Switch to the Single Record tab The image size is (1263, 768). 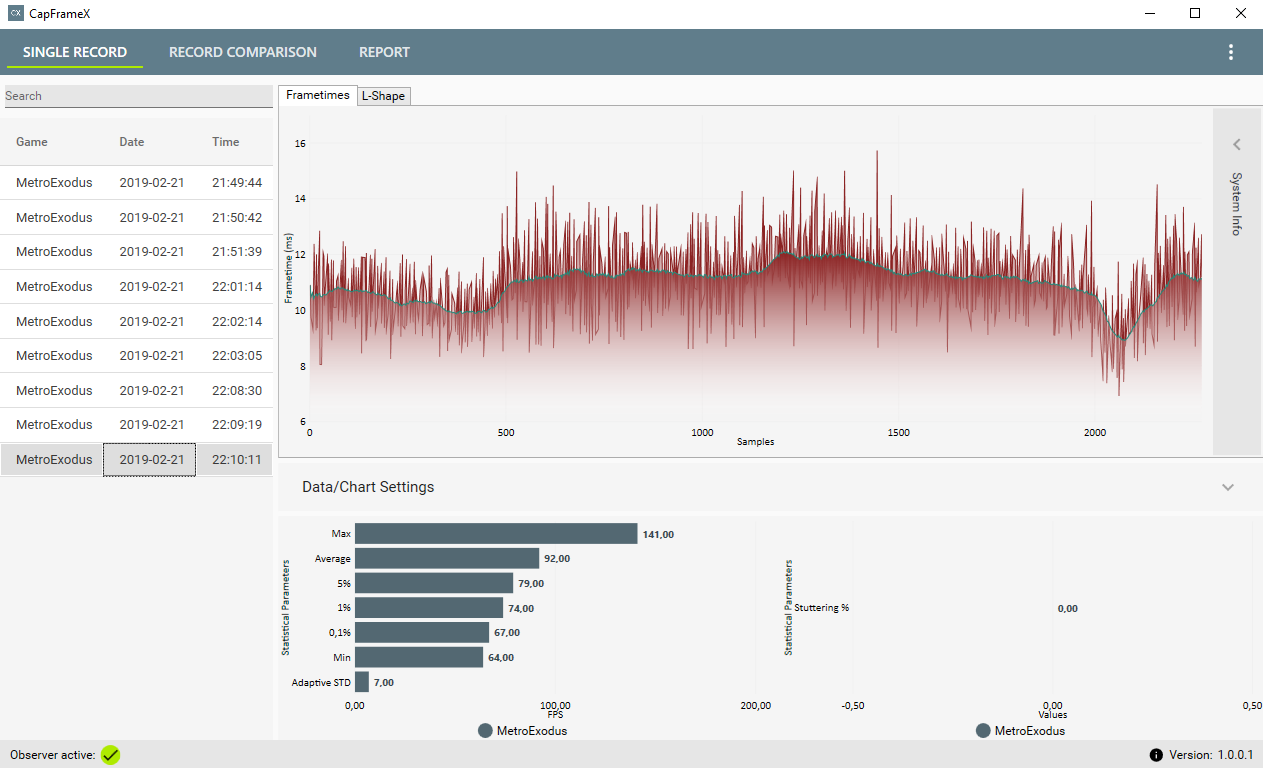pyautogui.click(x=75, y=52)
